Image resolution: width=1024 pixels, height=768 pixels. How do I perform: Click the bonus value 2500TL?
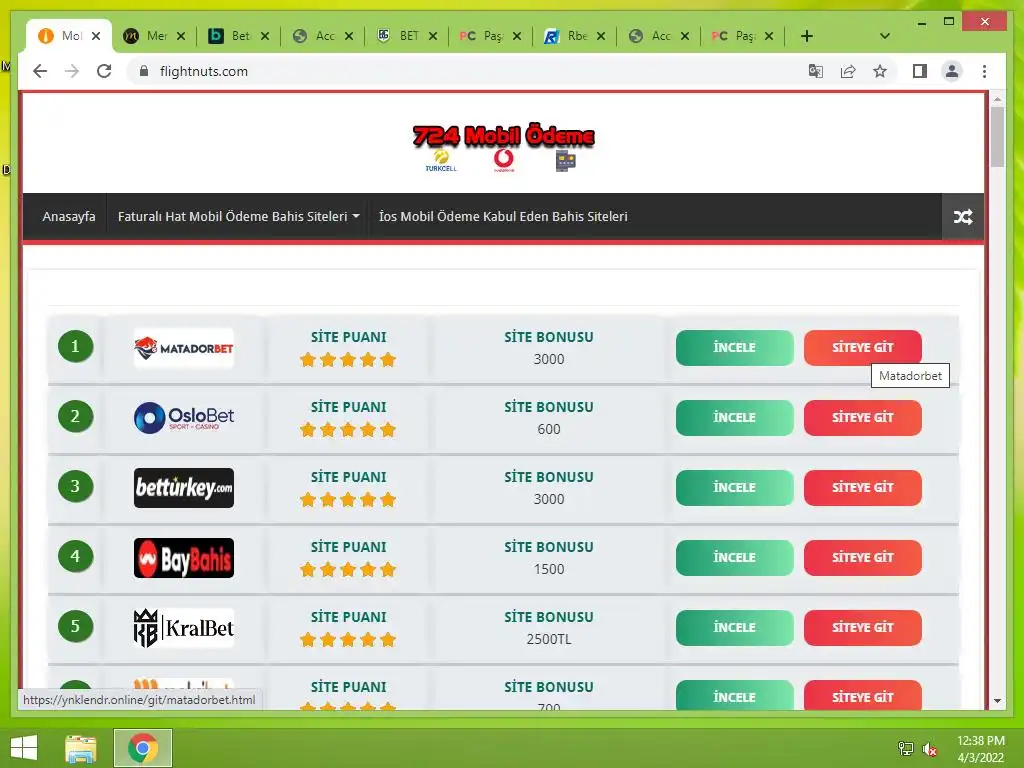549,639
